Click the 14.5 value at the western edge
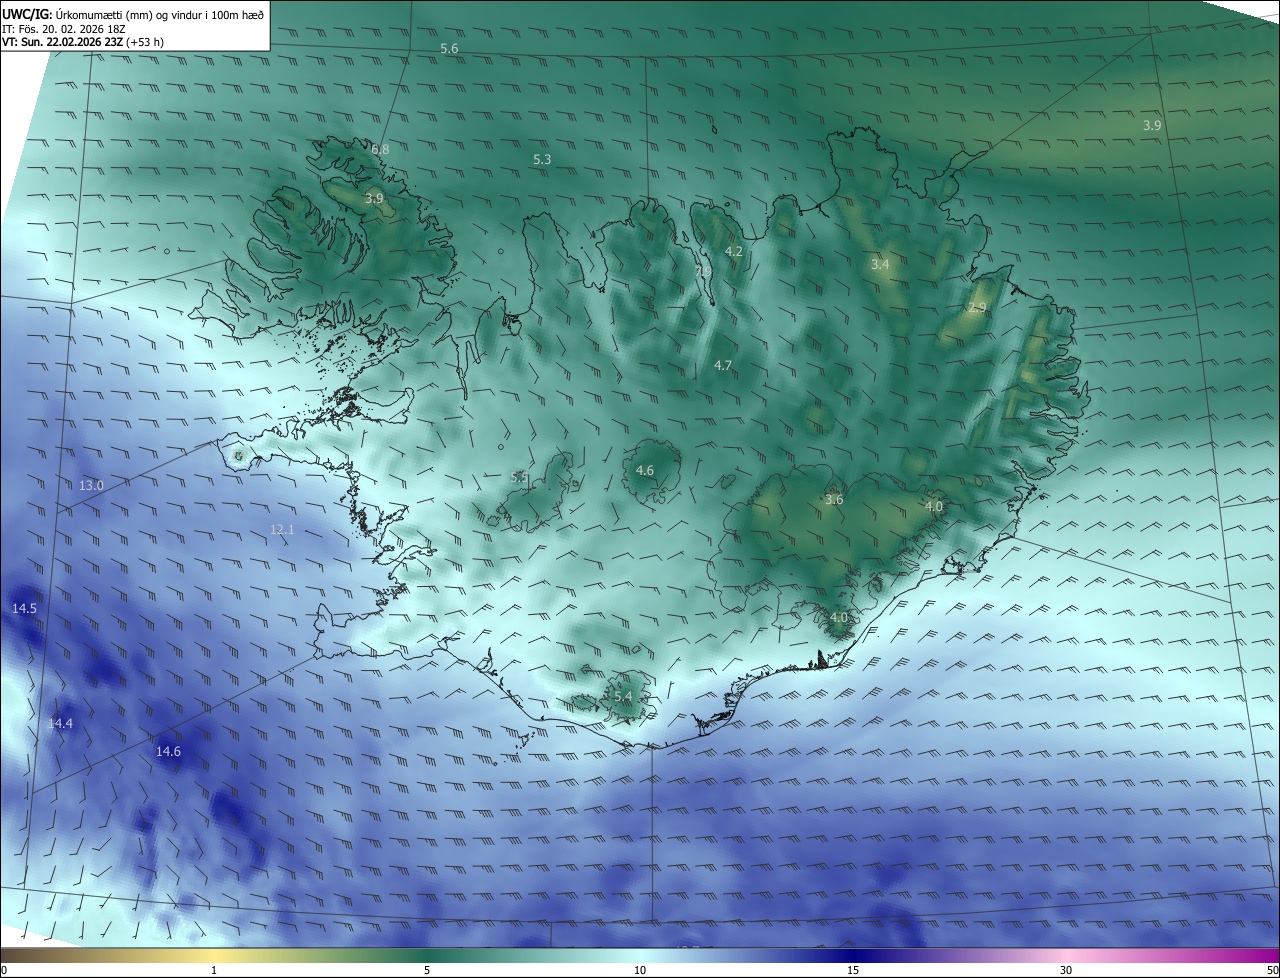Screen dimensions: 1280x978 [24, 608]
